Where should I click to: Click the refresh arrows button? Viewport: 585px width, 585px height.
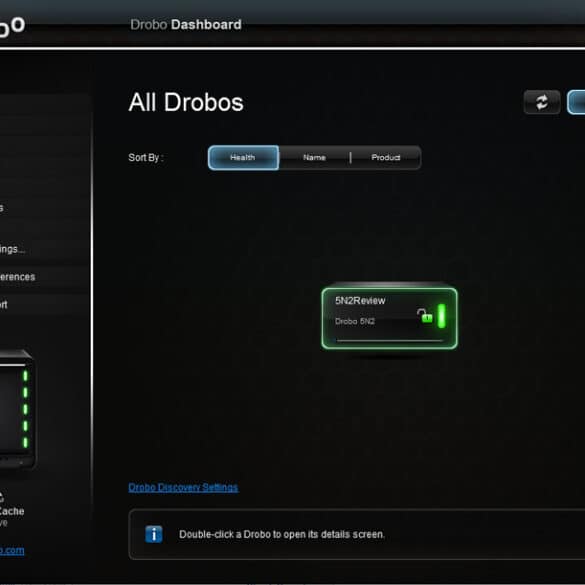coord(542,102)
